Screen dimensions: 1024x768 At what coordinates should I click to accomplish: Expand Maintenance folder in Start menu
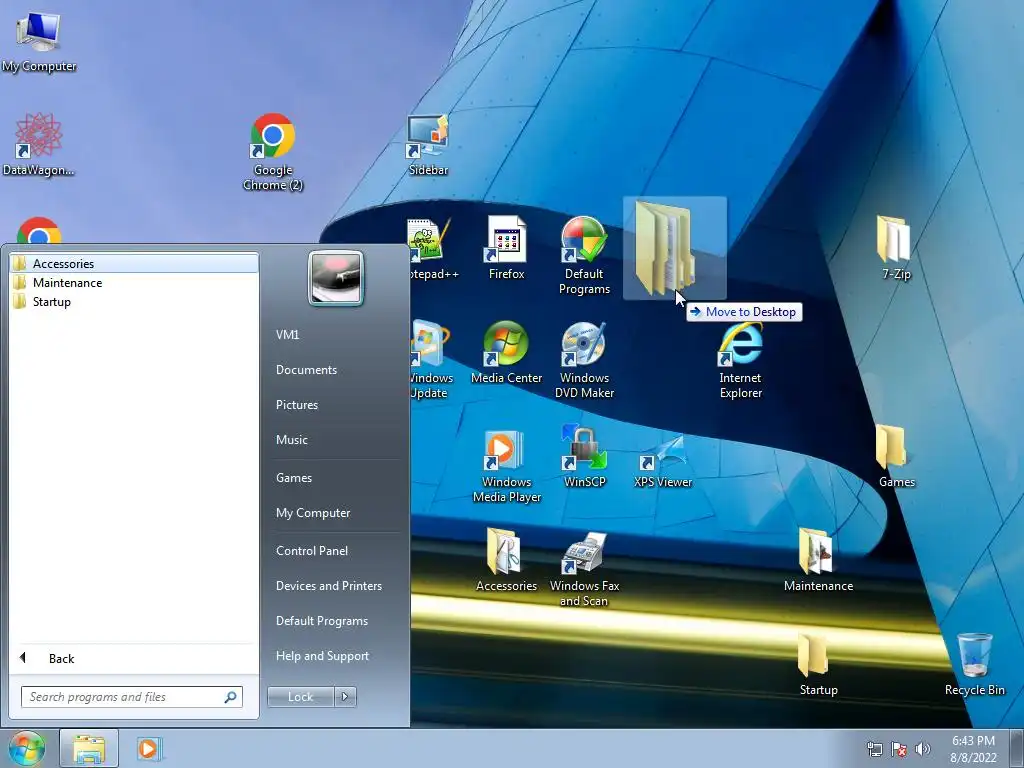pyautogui.click(x=135, y=283)
